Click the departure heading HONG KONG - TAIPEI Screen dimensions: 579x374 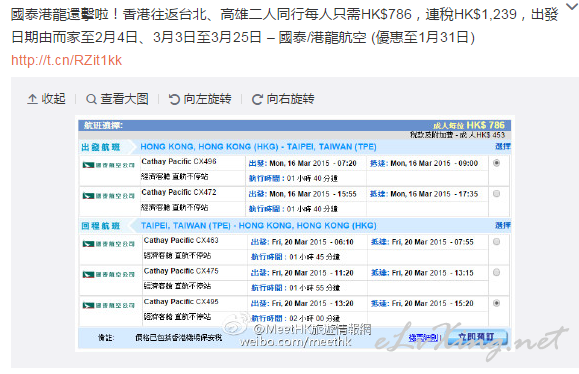[258, 147]
